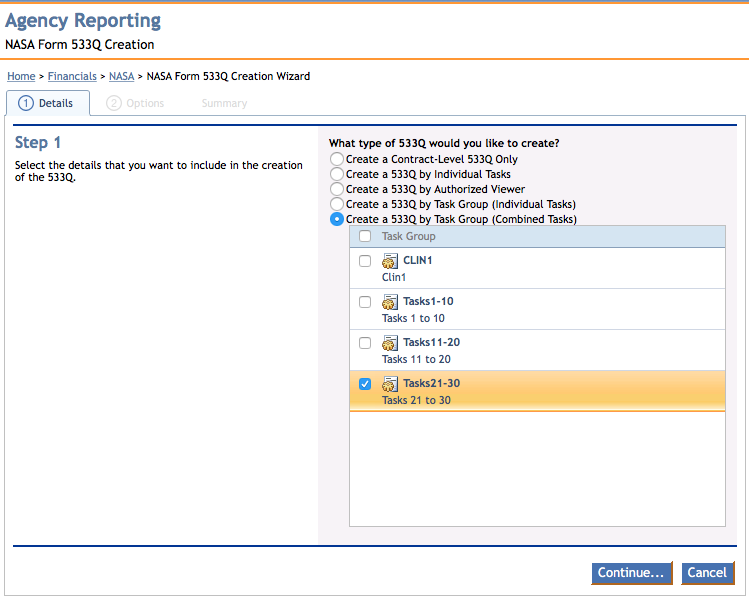Switch to the Options tab
749x599 pixels.
[136, 103]
